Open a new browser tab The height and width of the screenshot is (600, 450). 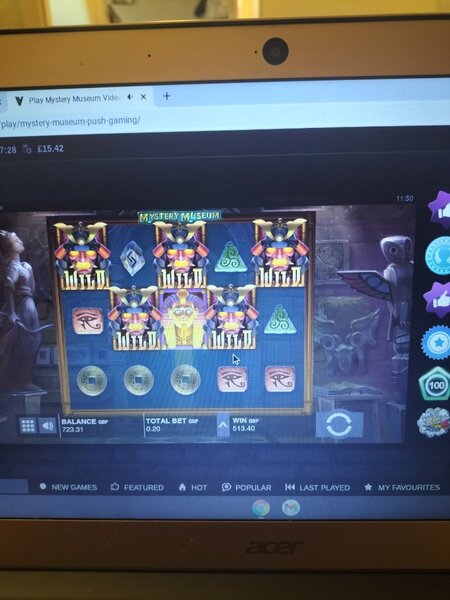[x=166, y=96]
